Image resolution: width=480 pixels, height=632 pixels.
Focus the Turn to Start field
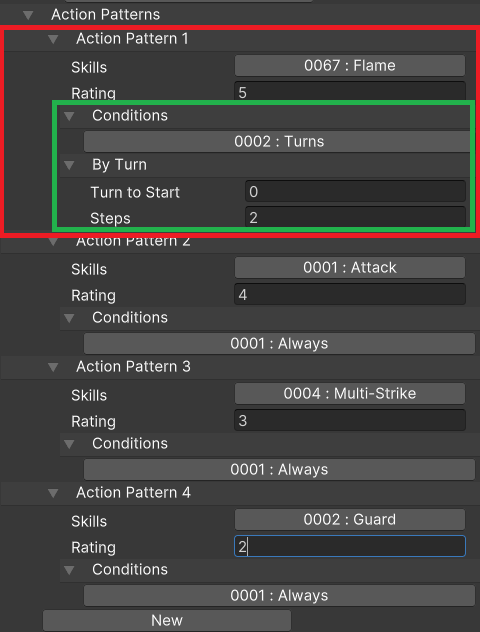click(355, 191)
